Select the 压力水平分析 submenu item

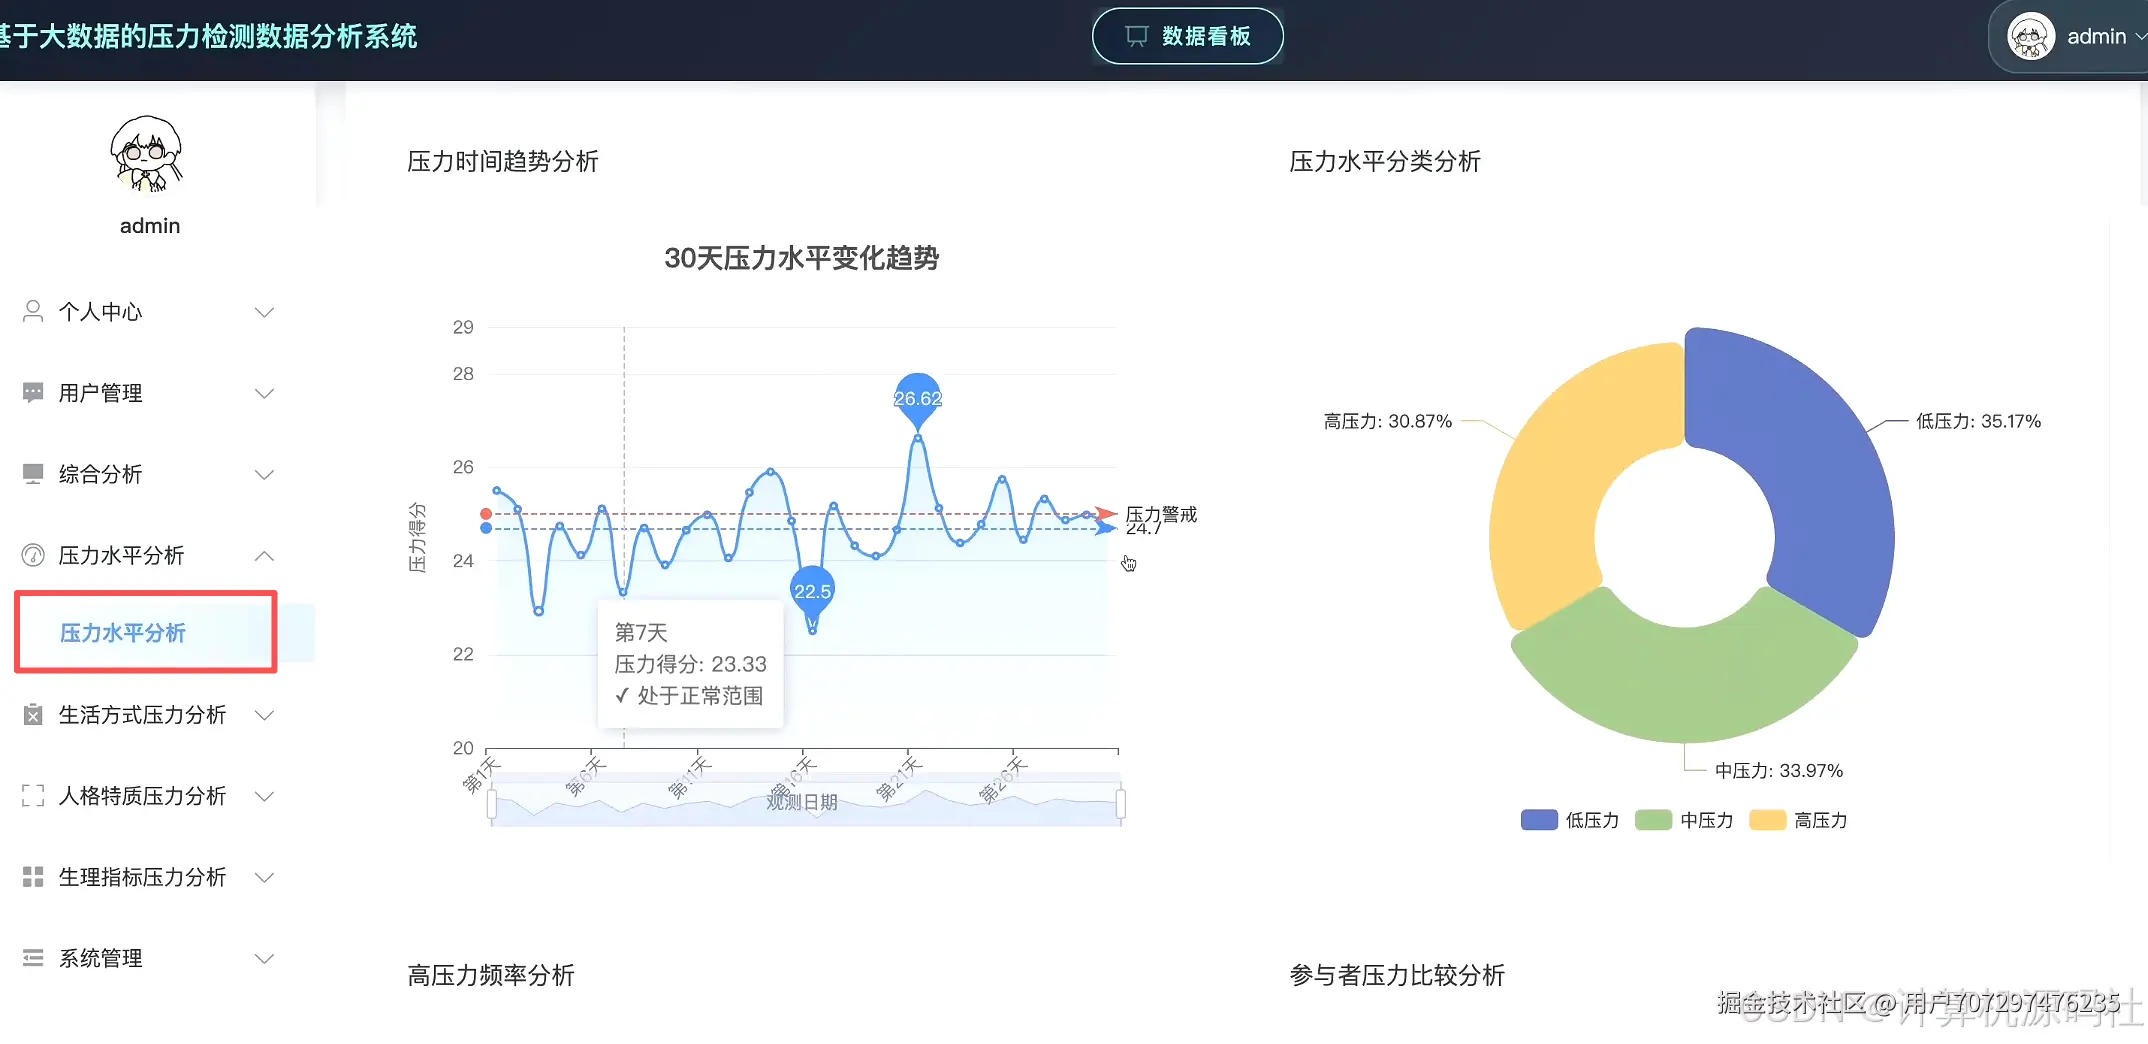[123, 632]
